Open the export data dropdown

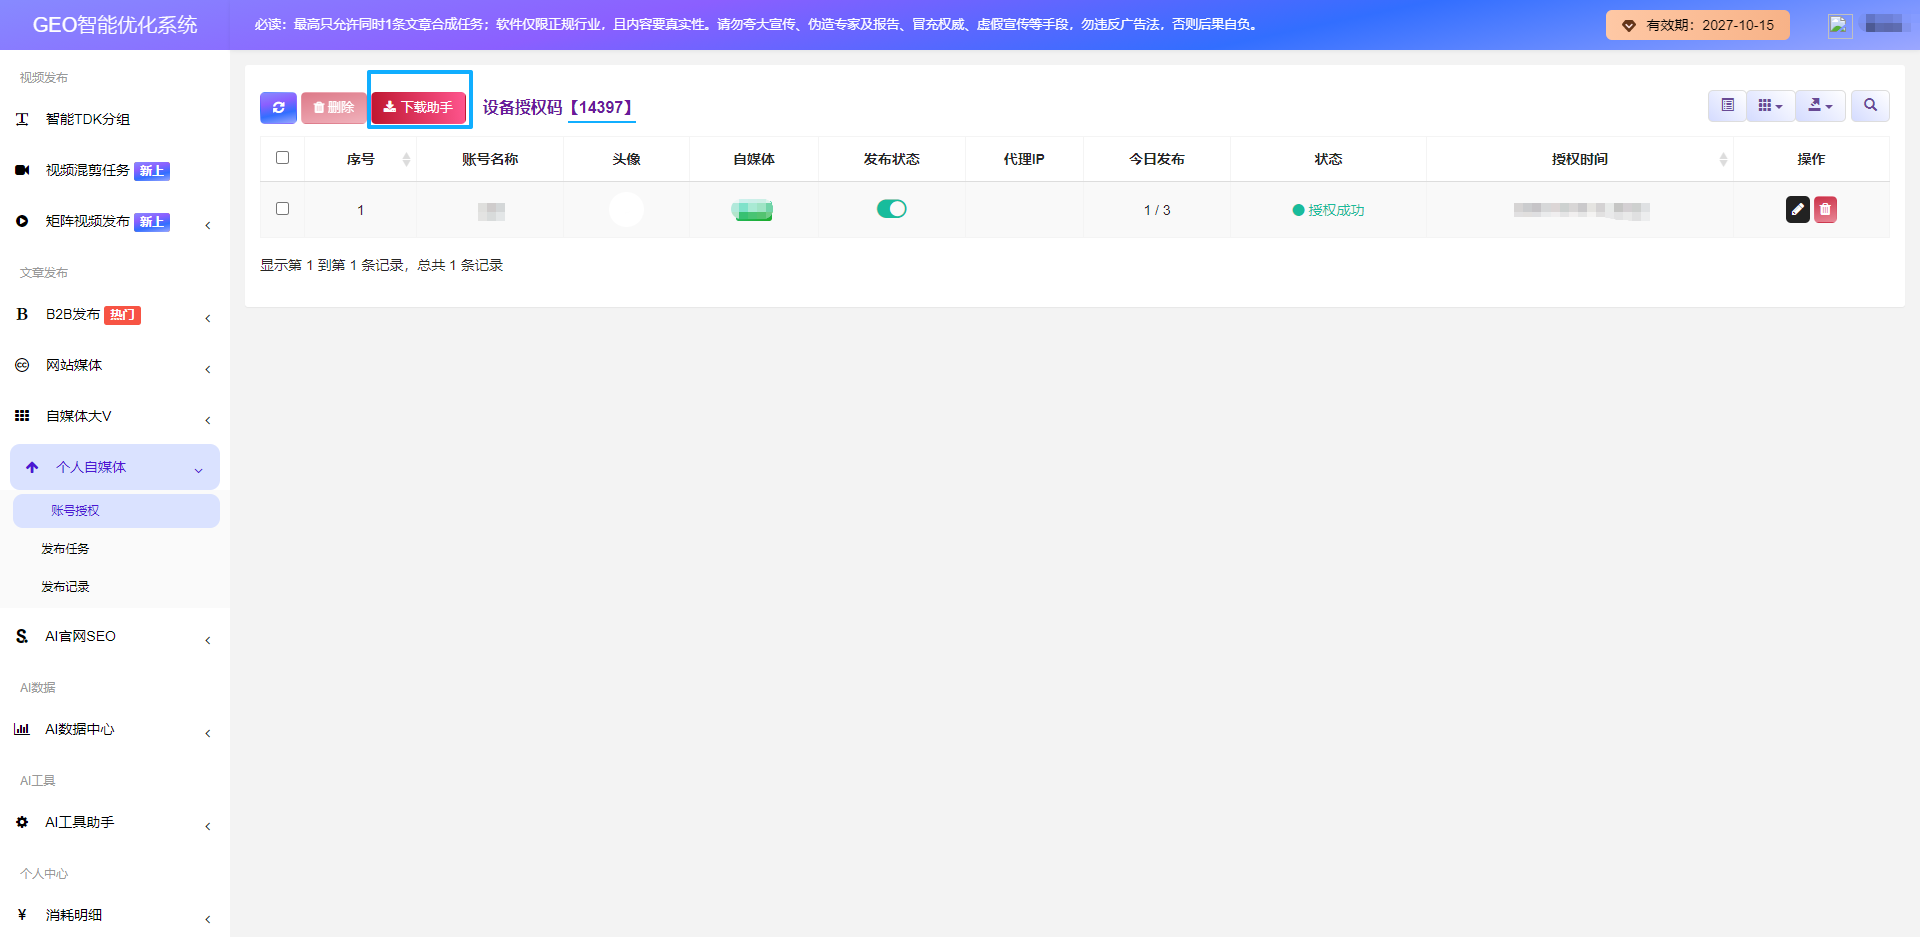(1820, 105)
